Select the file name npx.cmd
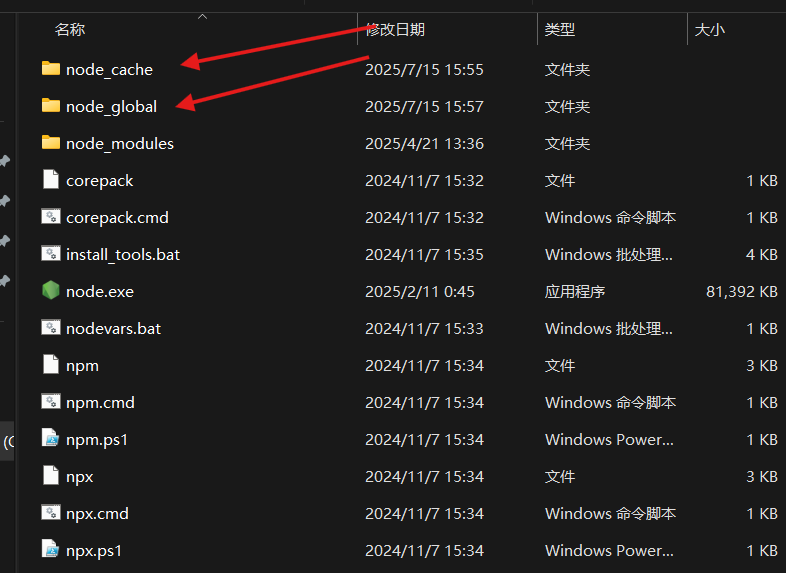Viewport: 786px width, 573px height. coord(97,513)
